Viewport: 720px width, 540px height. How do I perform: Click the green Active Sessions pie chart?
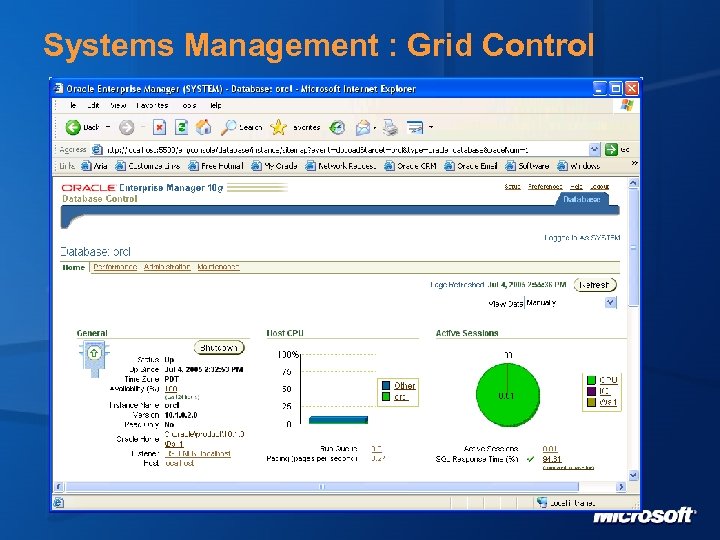click(508, 395)
